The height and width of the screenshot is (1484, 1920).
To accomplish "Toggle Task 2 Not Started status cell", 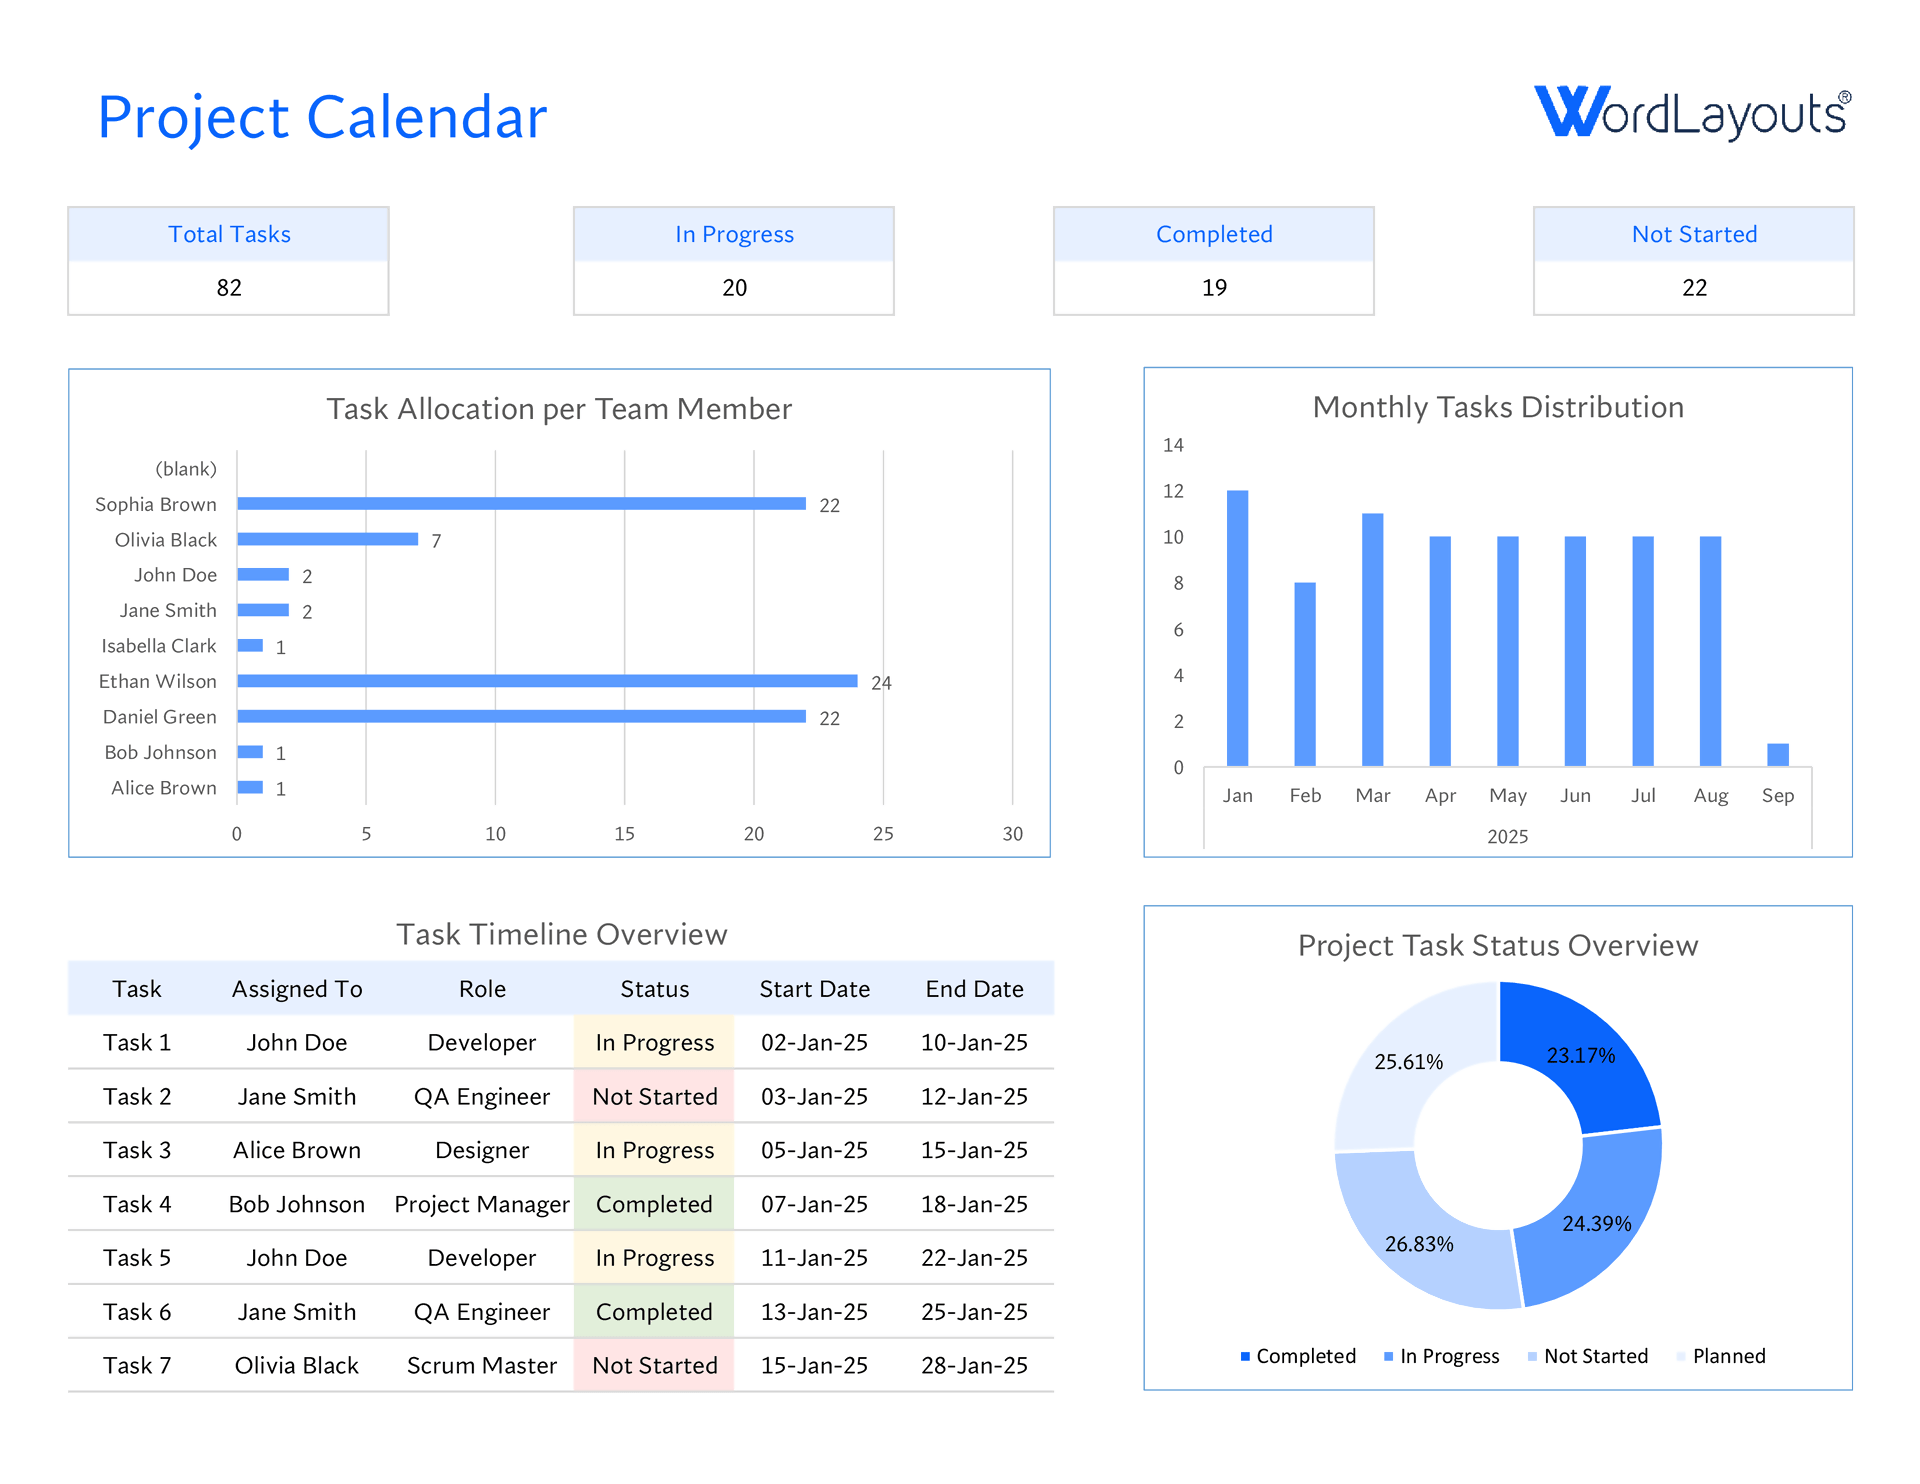I will (x=654, y=1096).
